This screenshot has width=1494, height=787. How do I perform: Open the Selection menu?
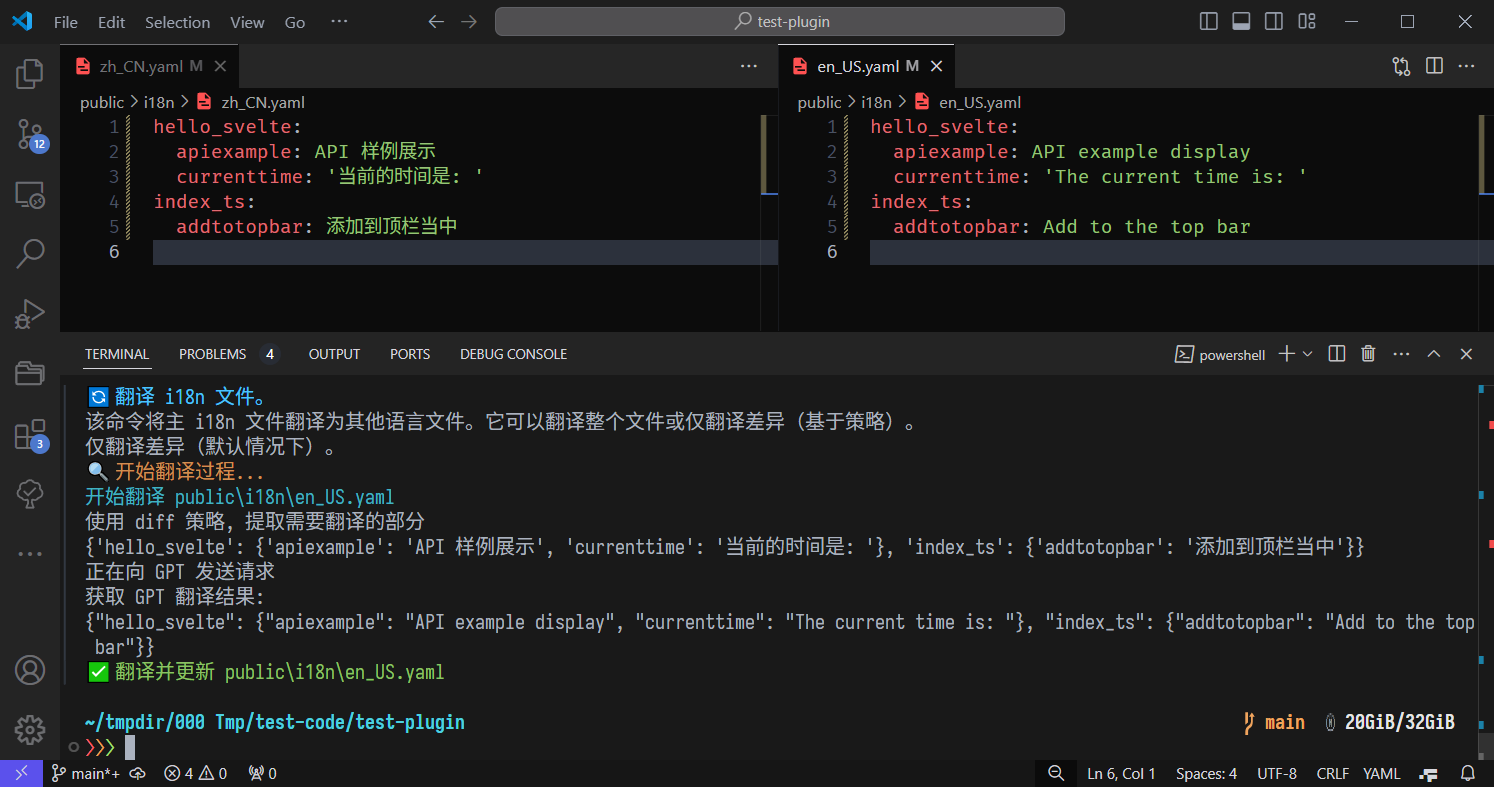177,22
